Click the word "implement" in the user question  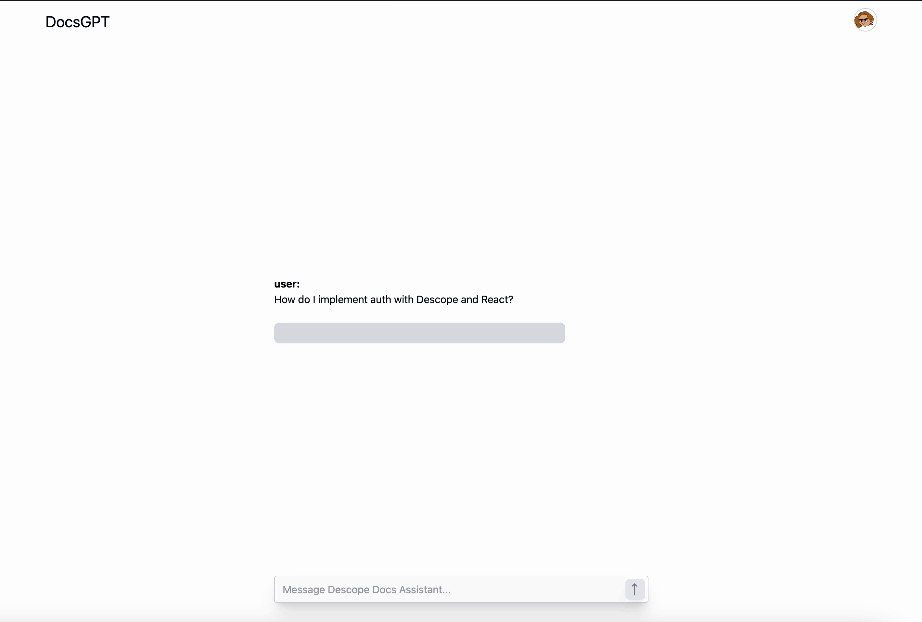click(x=343, y=300)
